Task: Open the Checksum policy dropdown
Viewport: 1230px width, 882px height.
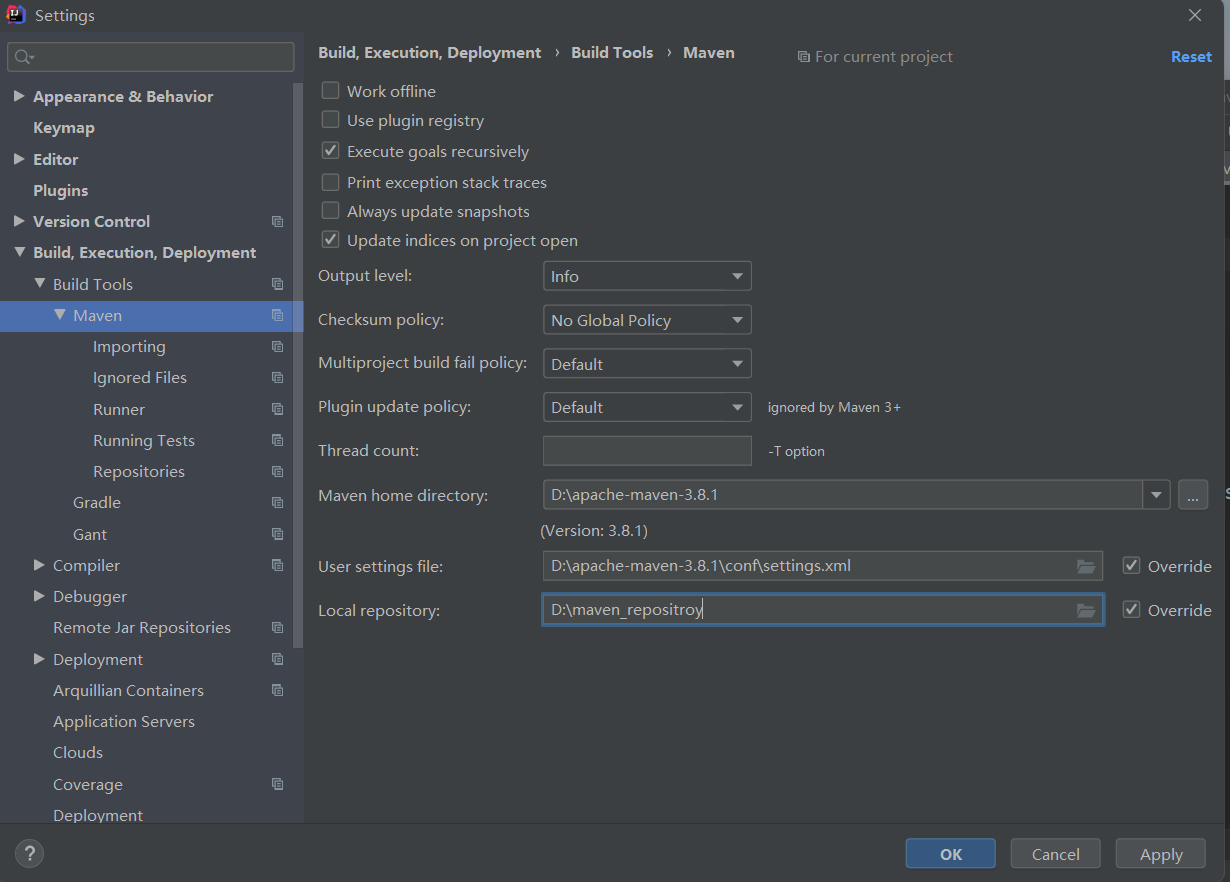Action: pyautogui.click(x=647, y=320)
